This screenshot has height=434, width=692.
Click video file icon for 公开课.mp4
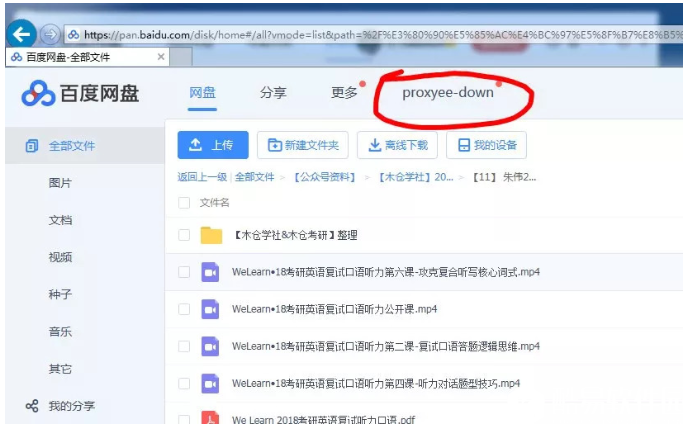210,309
